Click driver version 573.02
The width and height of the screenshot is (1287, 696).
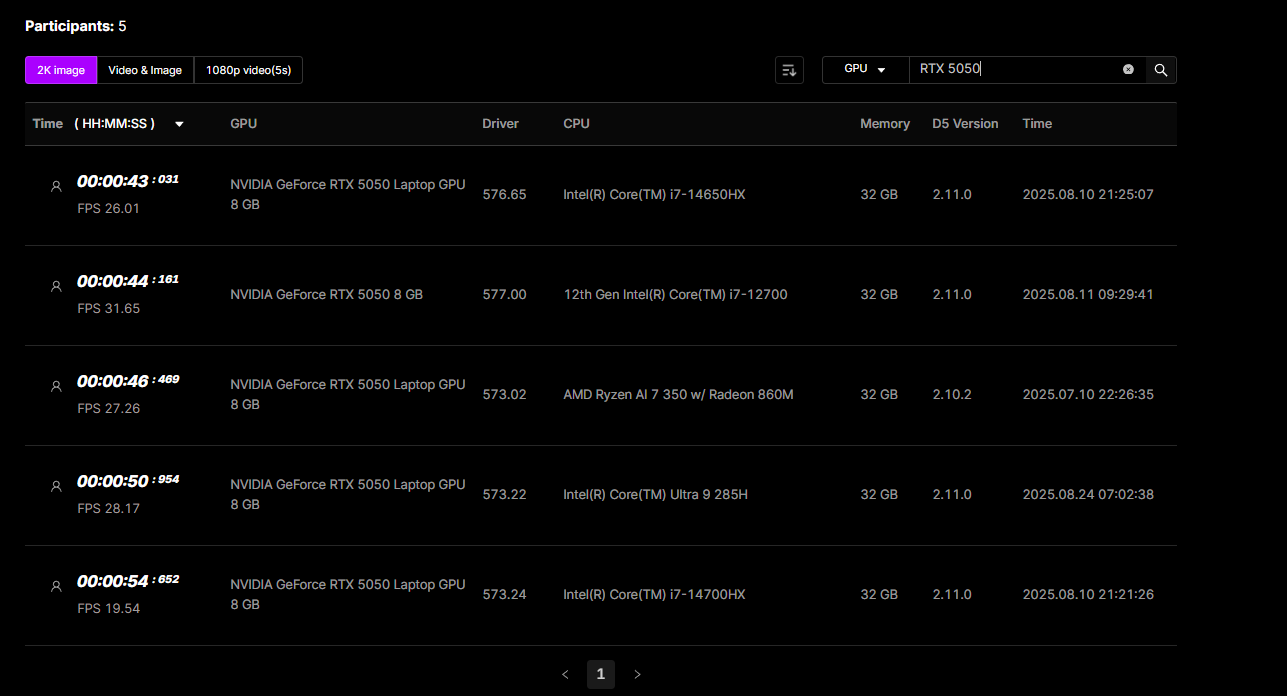click(x=504, y=395)
